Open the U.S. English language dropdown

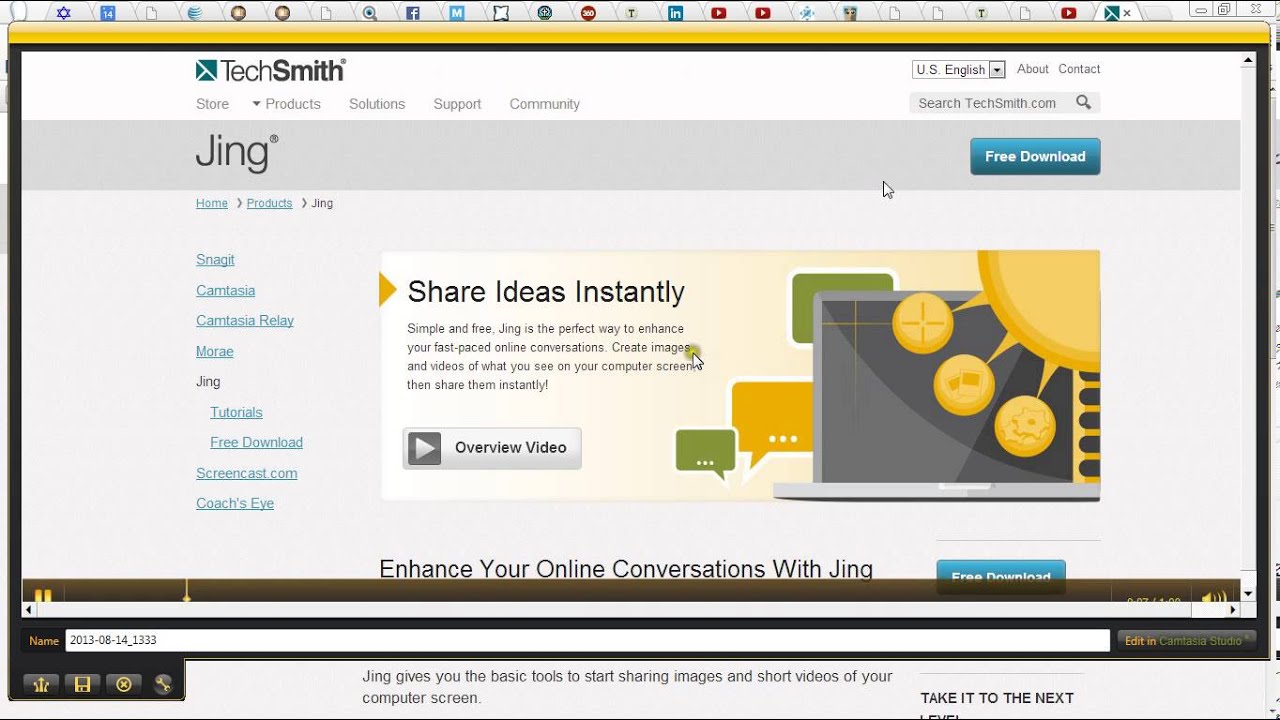(x=958, y=70)
